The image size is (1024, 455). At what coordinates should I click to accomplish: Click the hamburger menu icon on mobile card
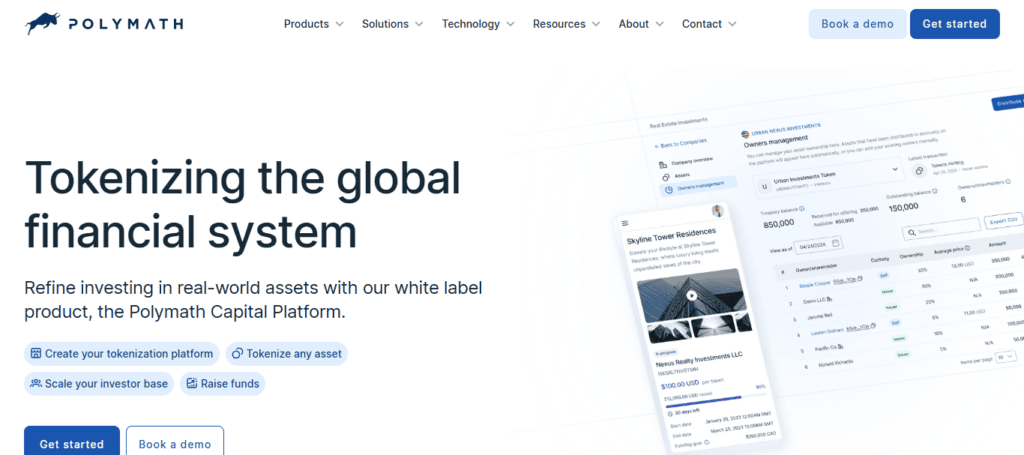[x=625, y=223]
